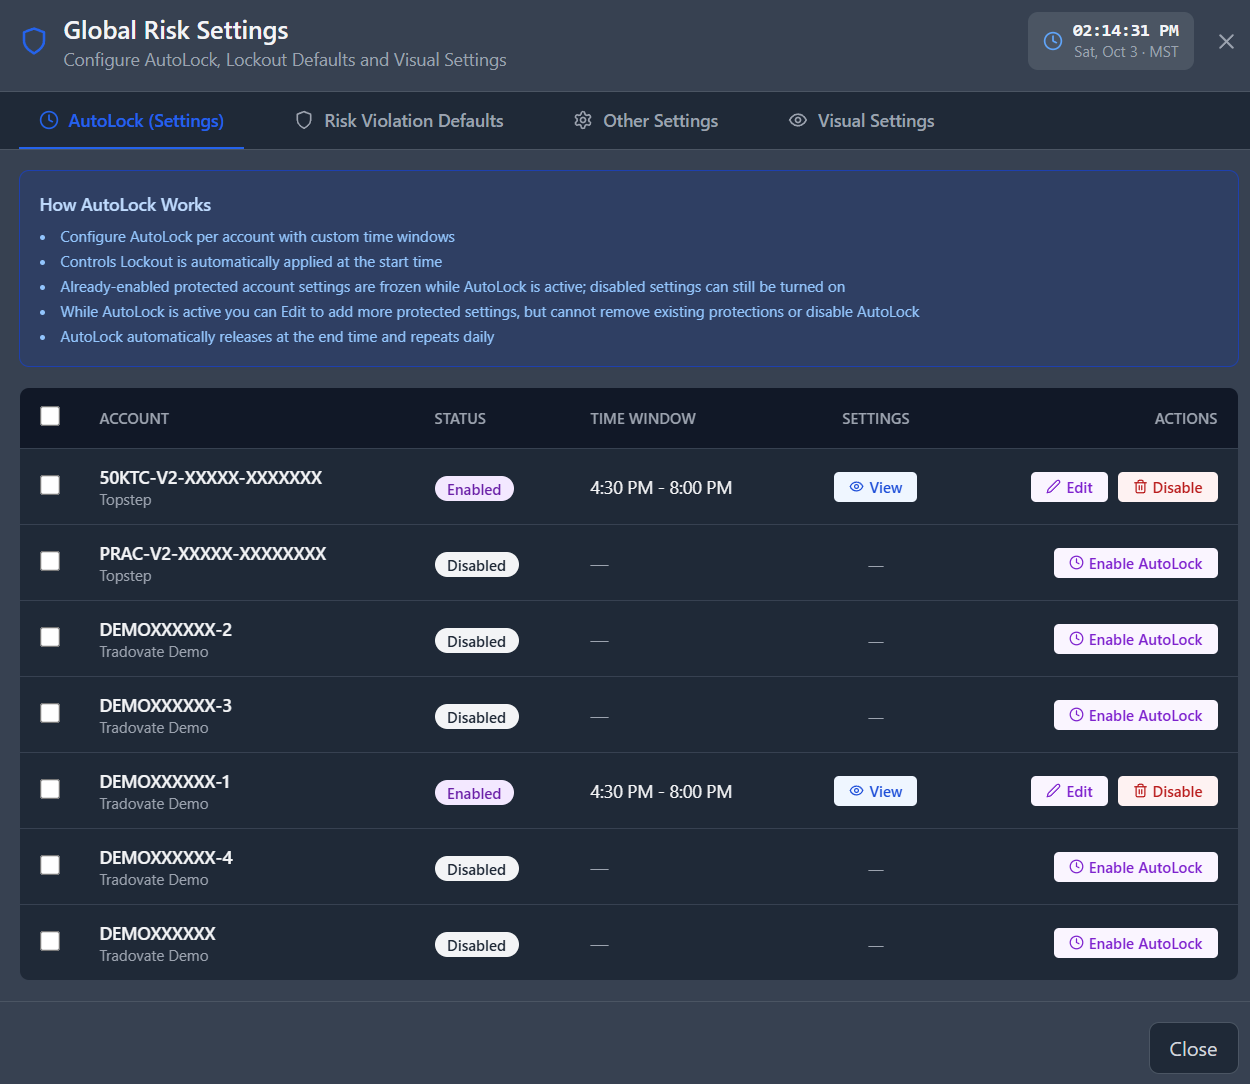Open the AutoLock (Settings) tab
1250x1084 pixels.
pyautogui.click(x=132, y=121)
